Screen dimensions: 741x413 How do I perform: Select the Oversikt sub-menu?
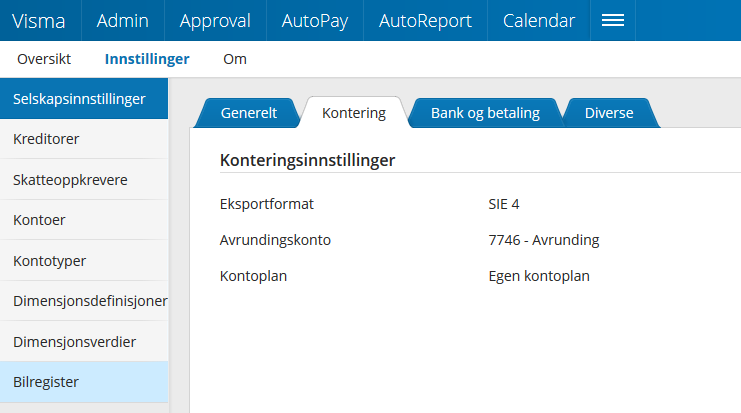(44, 59)
